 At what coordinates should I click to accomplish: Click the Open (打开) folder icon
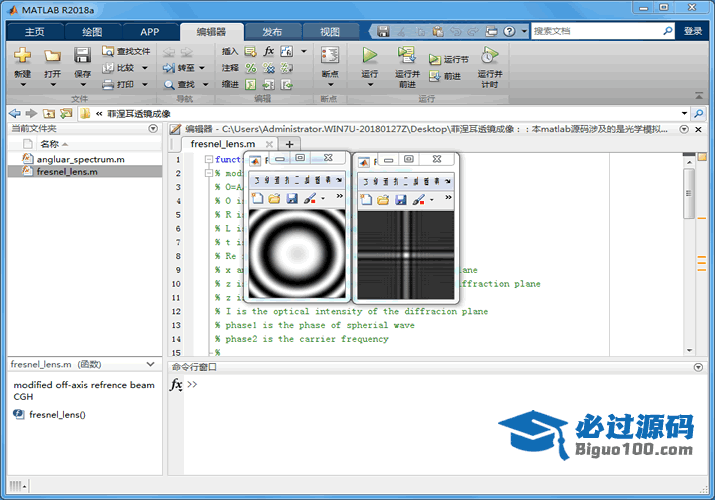(x=52, y=56)
